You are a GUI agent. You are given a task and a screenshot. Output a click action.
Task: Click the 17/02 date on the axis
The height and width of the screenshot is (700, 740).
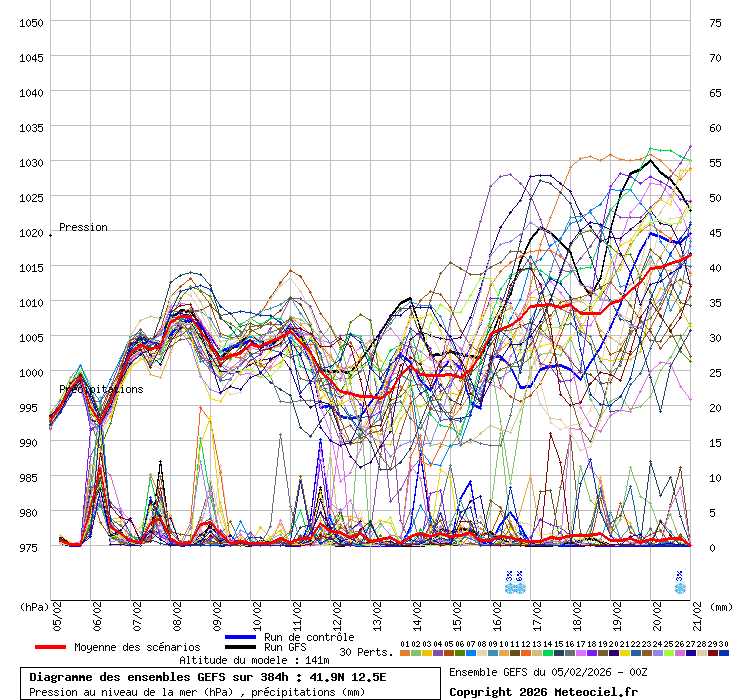537,612
